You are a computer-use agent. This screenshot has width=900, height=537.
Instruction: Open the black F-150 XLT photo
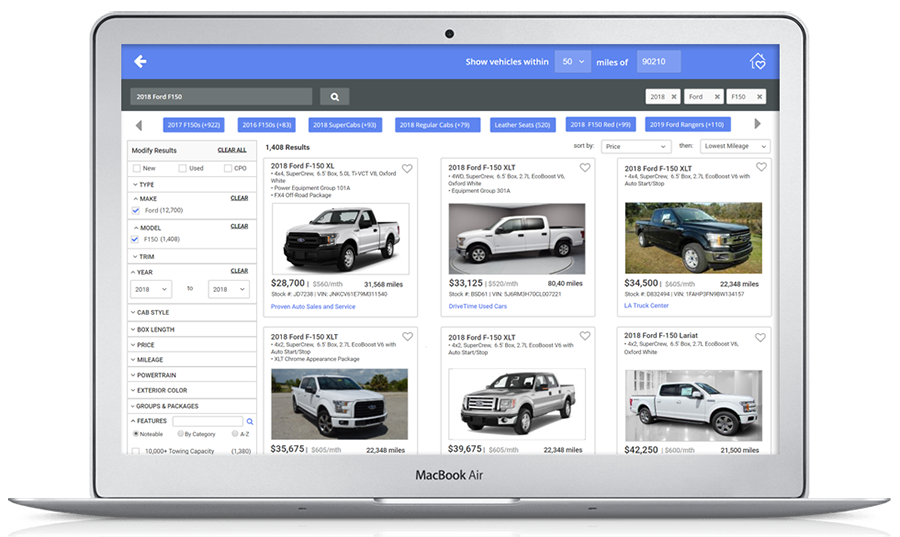pos(693,238)
